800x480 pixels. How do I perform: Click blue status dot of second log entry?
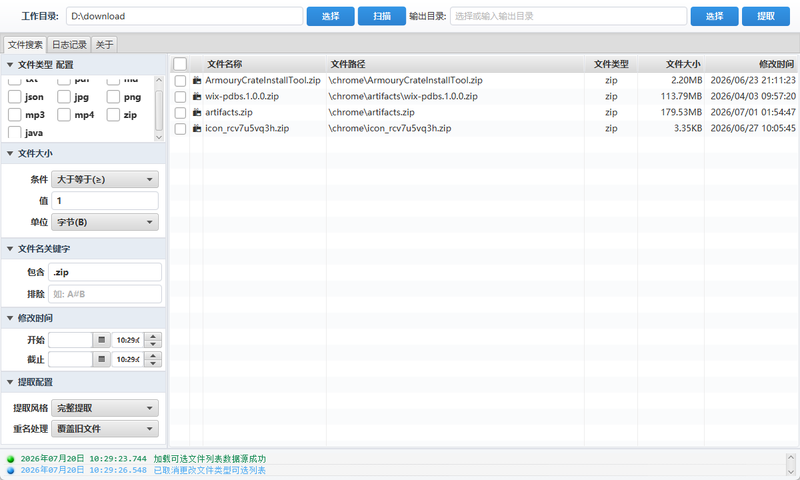tap(10, 470)
